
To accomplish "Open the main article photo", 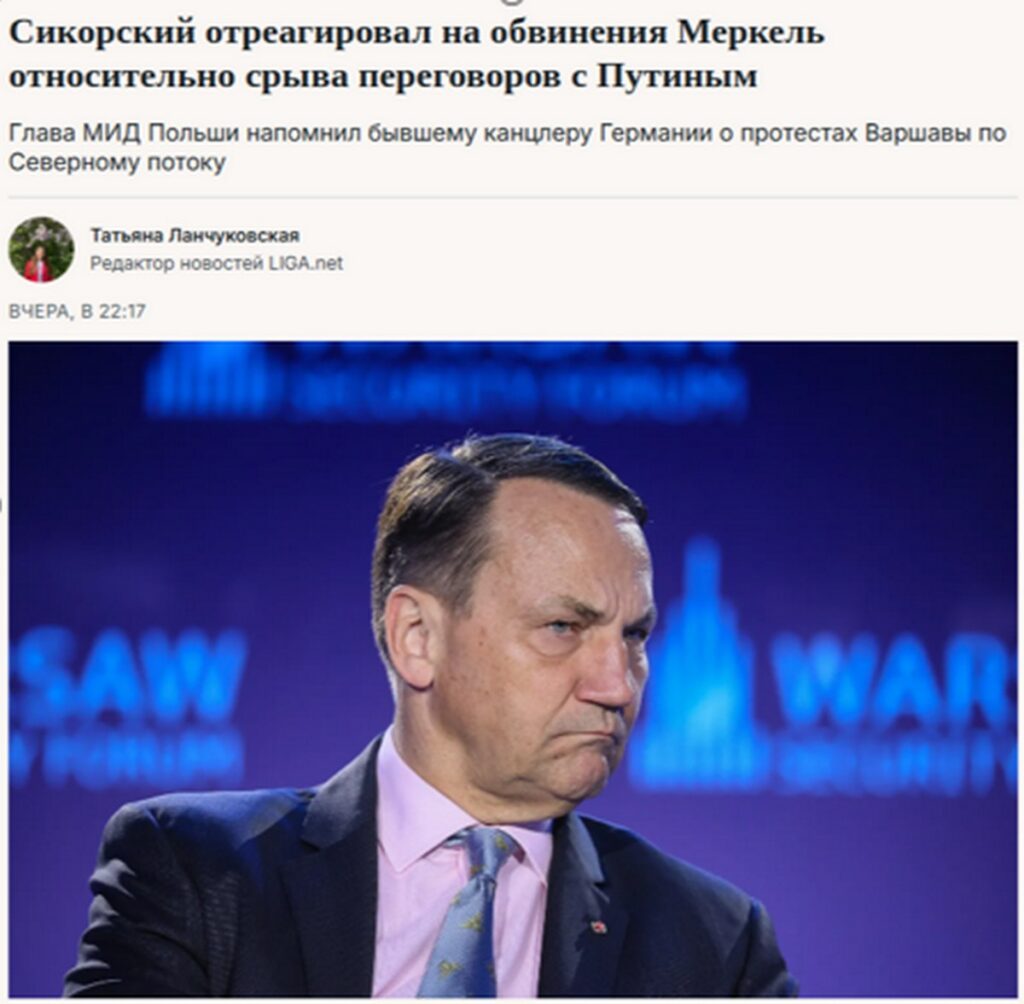I will (513, 669).
